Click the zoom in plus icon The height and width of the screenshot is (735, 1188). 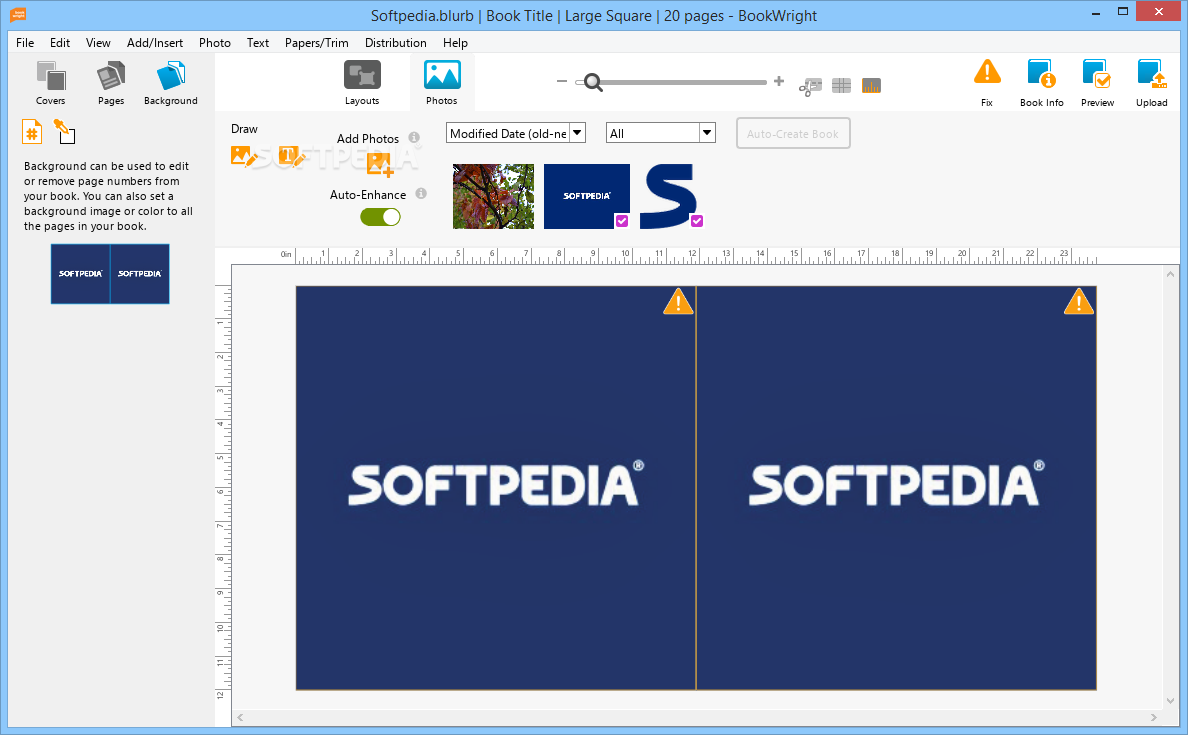point(779,81)
